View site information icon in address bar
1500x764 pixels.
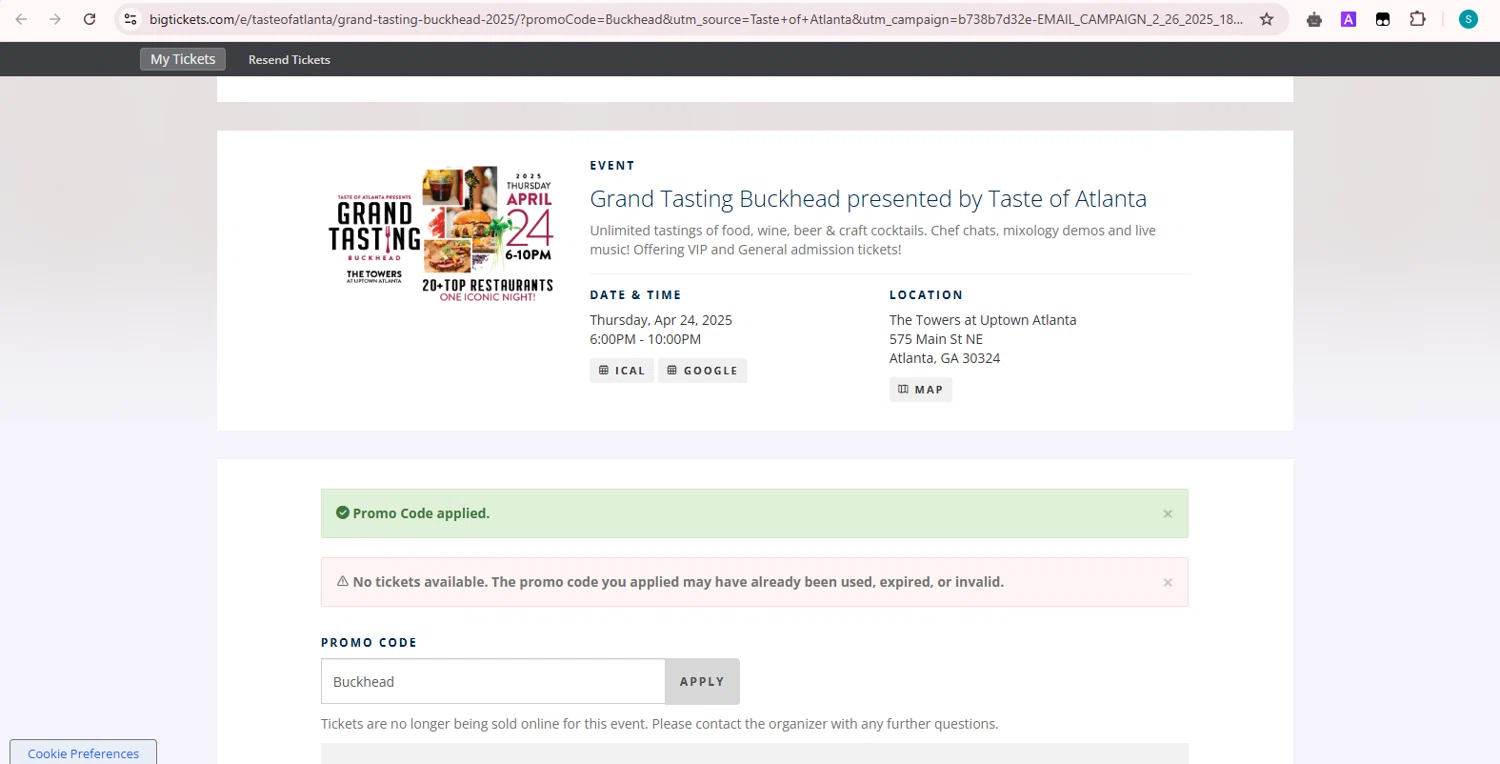[130, 19]
